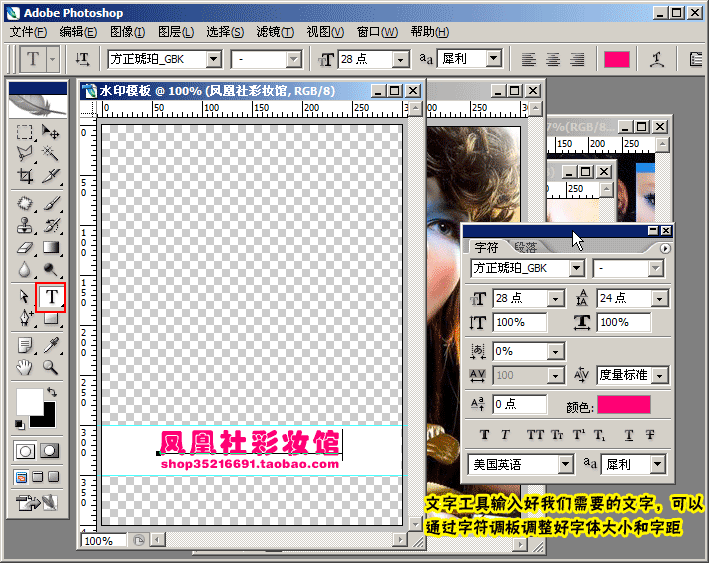Open leading 24 点 dropdown
This screenshot has height=563, width=709.
(x=660, y=298)
